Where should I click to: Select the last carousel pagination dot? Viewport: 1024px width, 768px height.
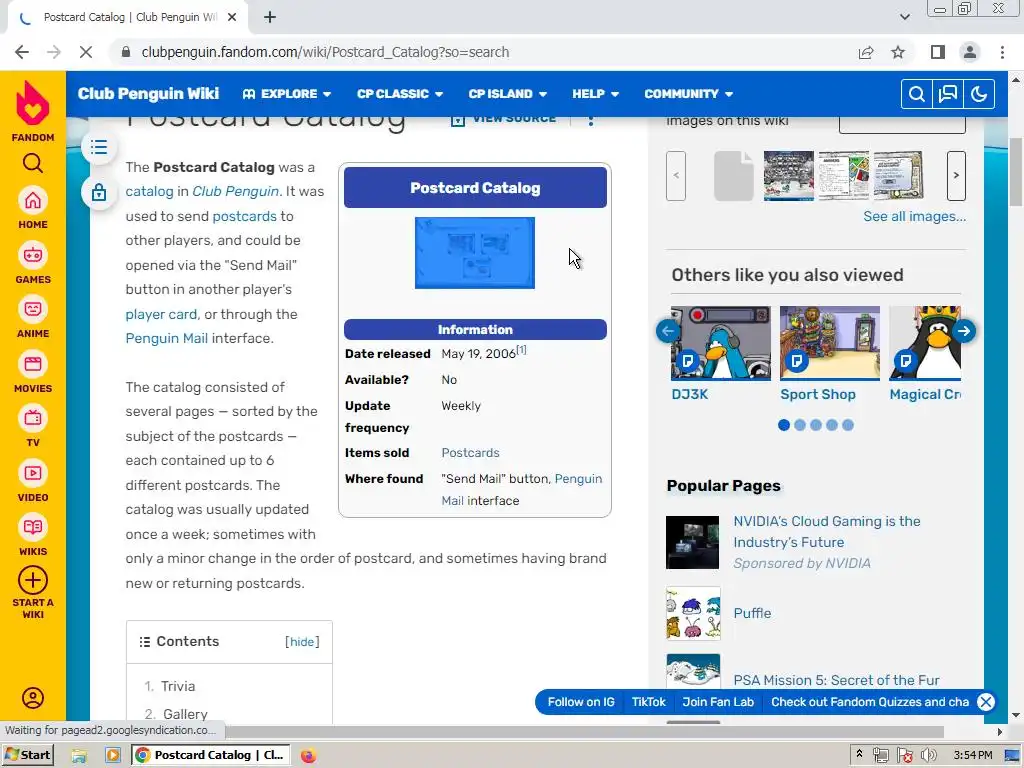point(848,425)
